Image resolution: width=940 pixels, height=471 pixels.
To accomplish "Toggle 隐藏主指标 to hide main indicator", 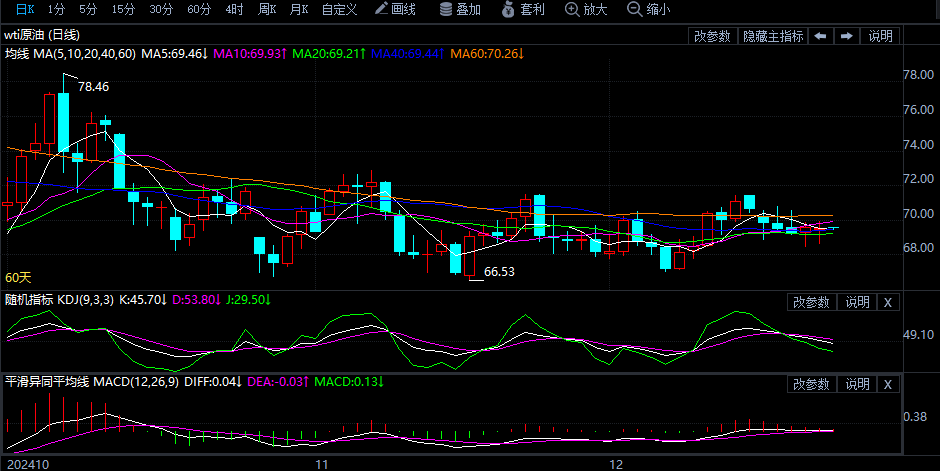I will tap(772, 36).
